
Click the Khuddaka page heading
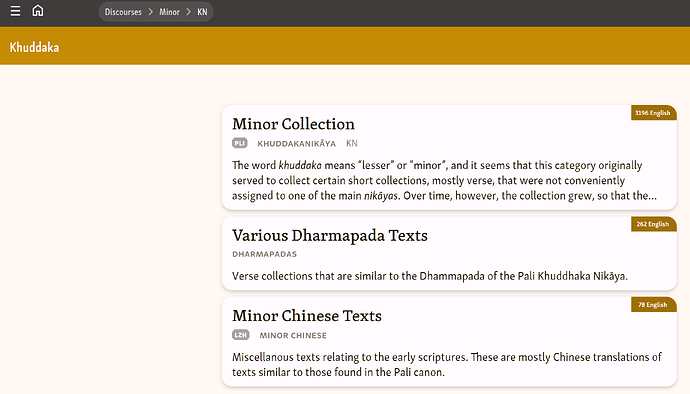pos(34,47)
